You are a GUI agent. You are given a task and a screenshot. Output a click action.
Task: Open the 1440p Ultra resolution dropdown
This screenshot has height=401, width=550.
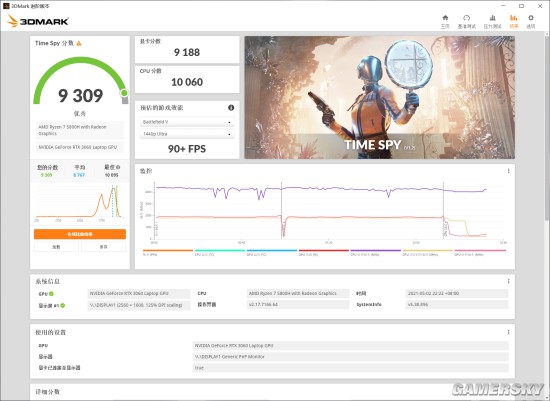[187, 134]
